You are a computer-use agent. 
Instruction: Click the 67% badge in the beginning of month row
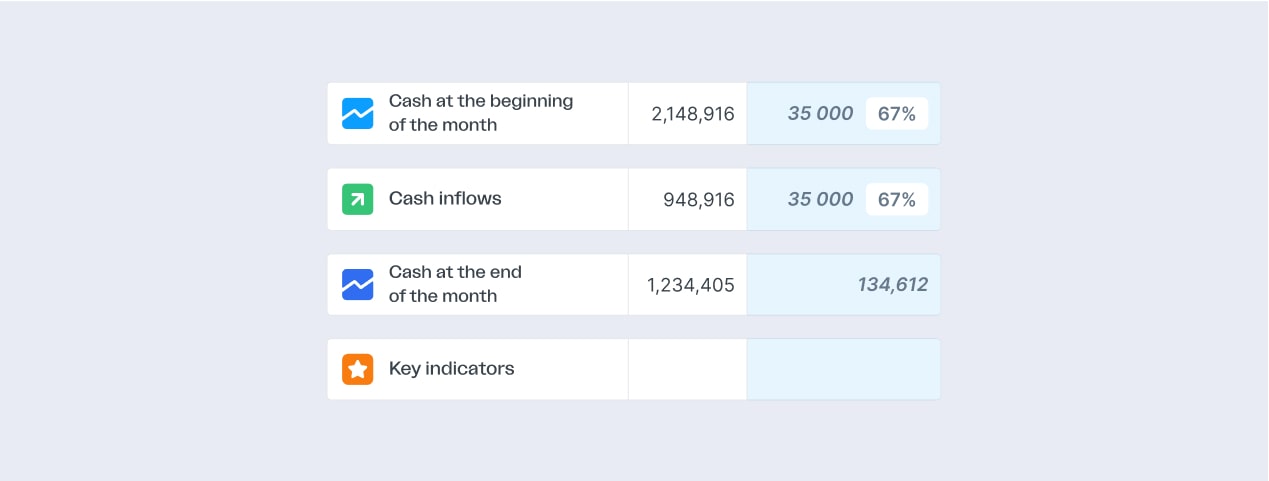point(896,114)
